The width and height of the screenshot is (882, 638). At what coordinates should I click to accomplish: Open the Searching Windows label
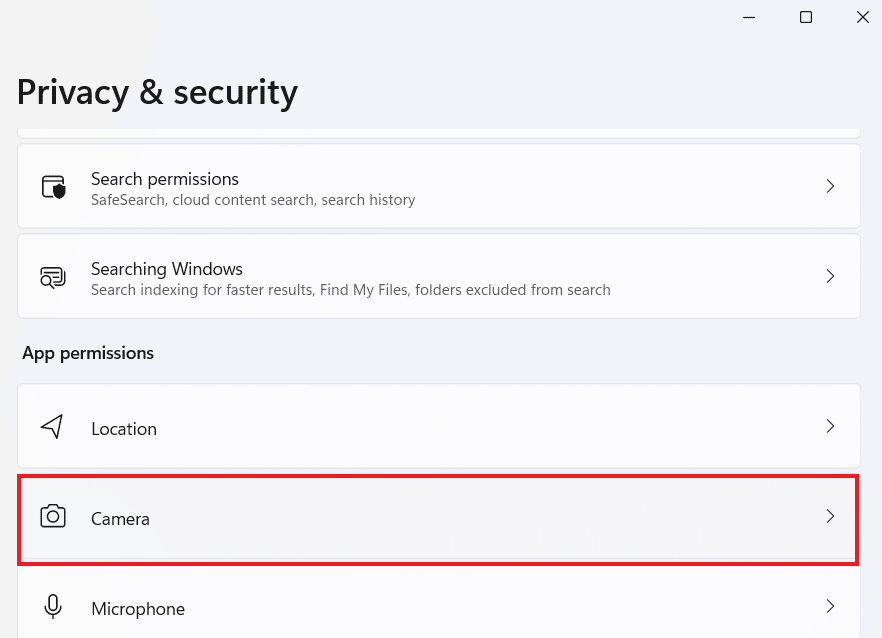click(166, 269)
